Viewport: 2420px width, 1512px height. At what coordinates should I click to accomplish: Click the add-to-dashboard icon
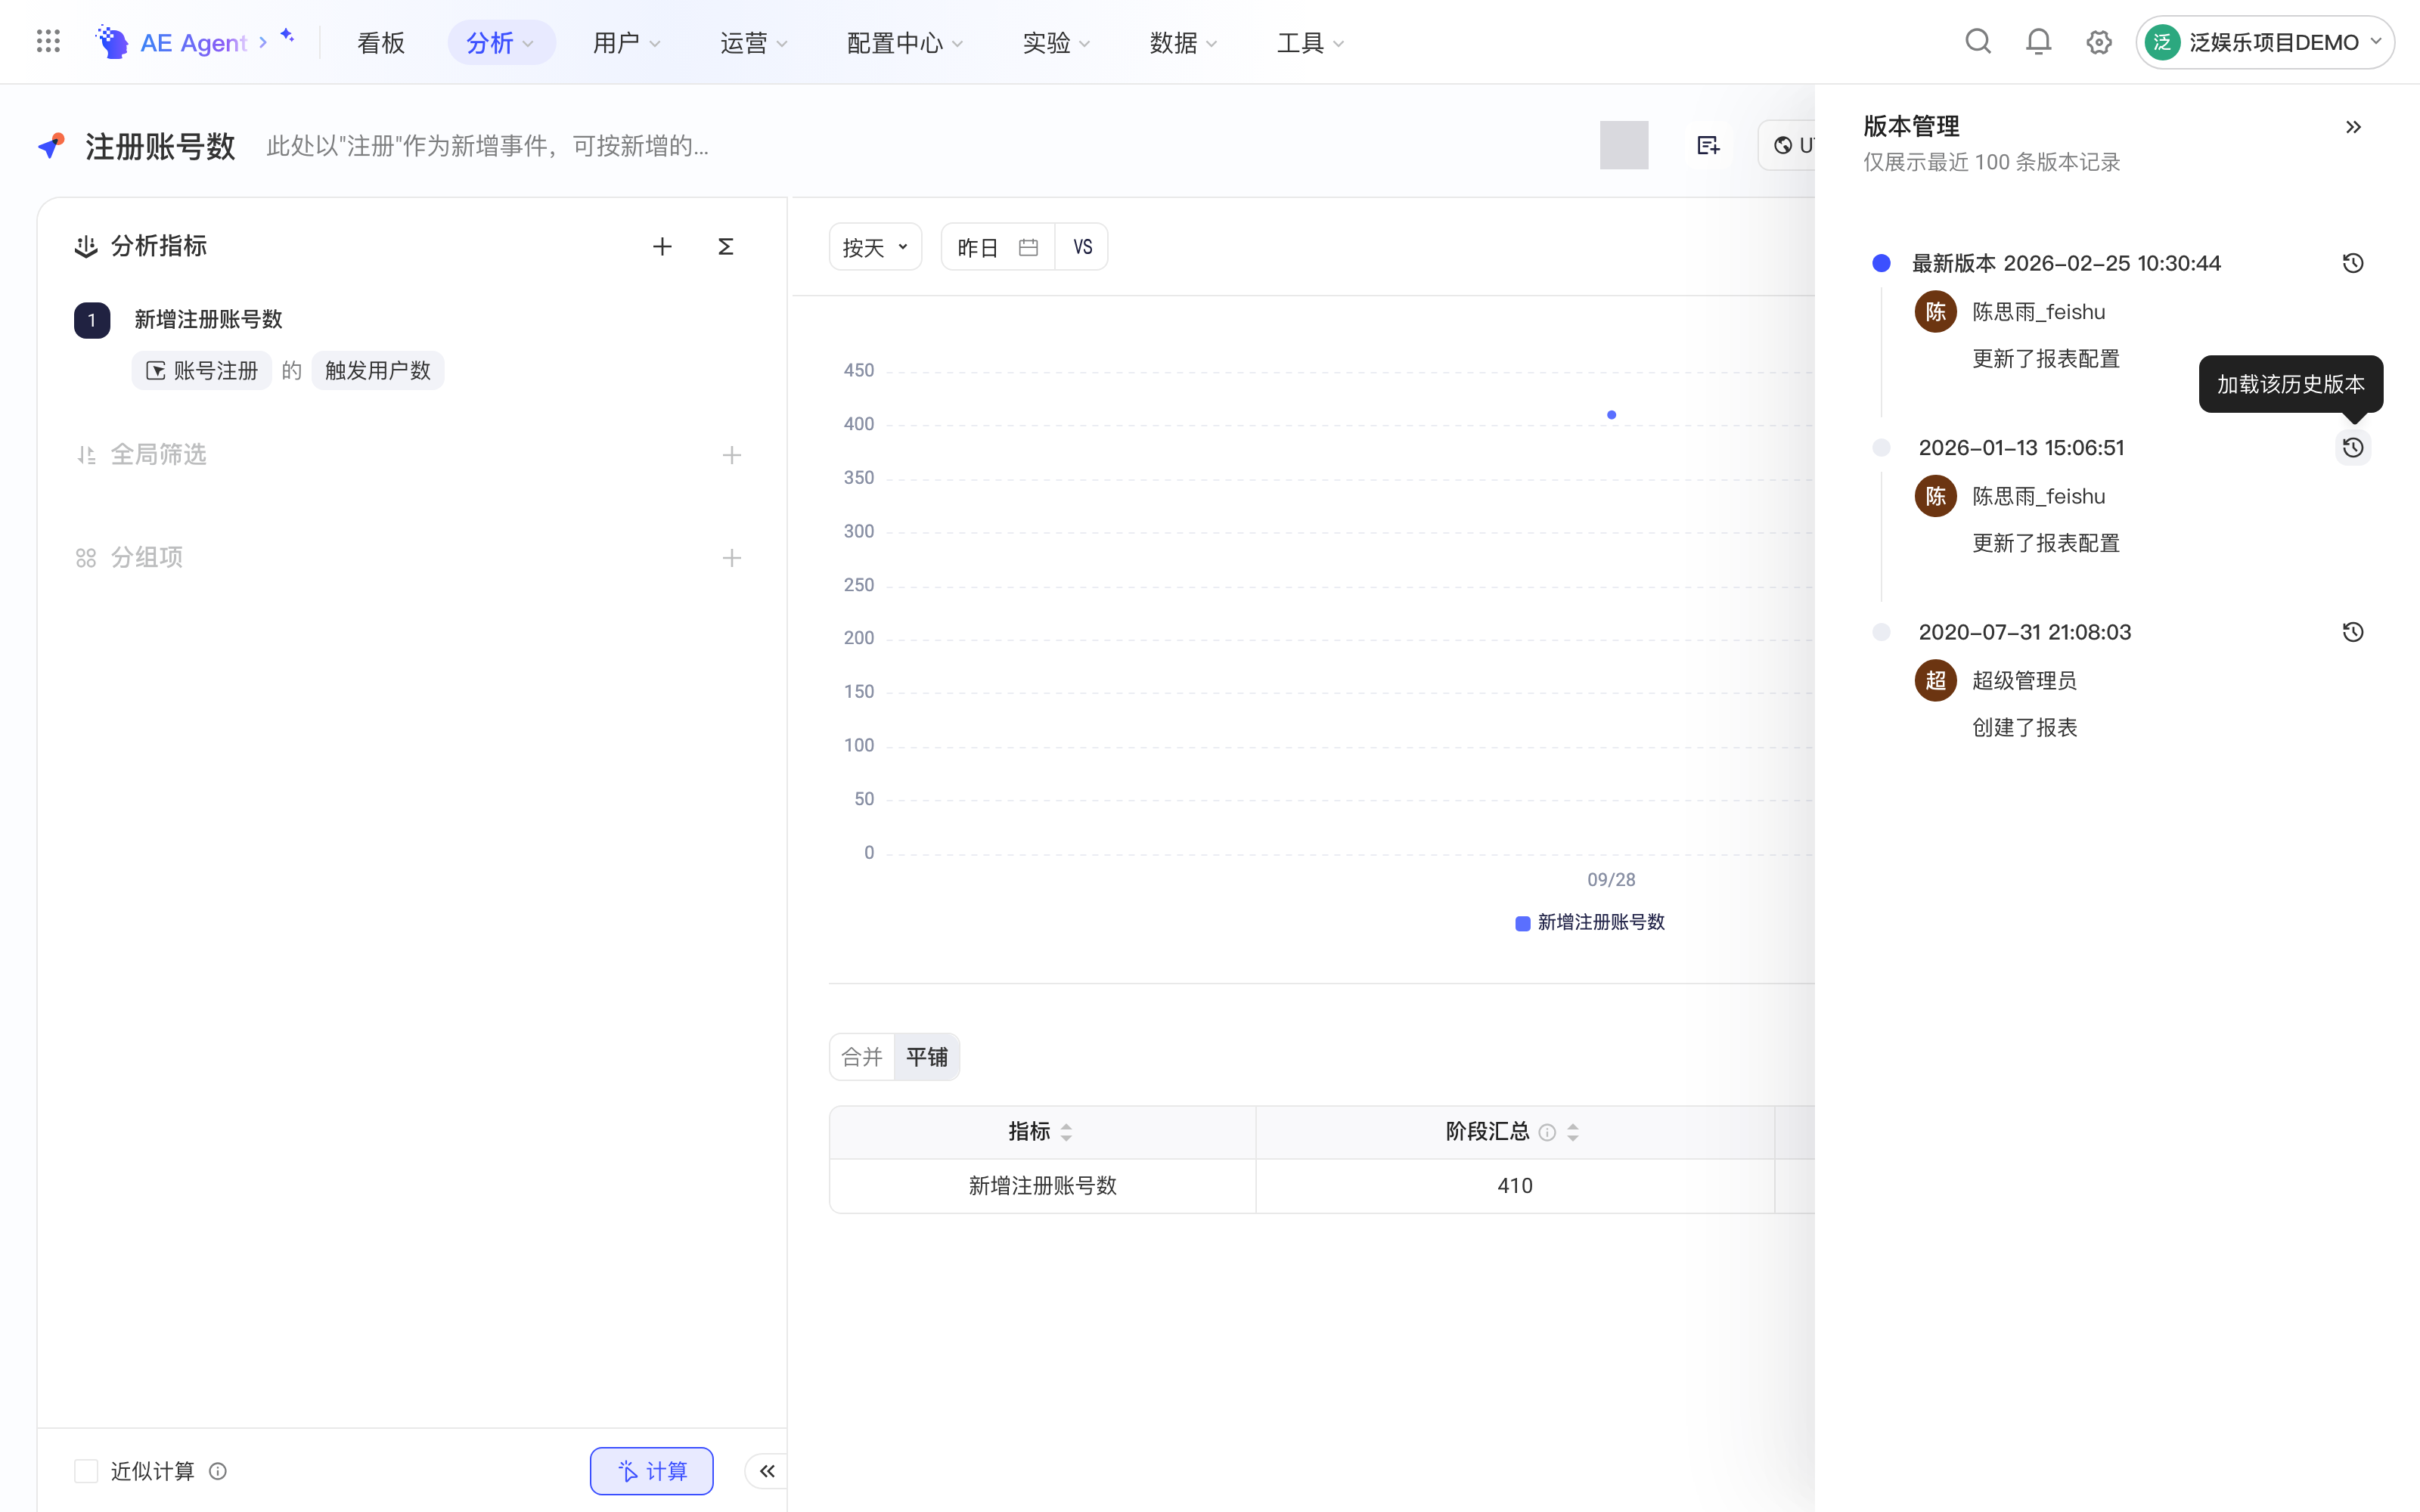pyautogui.click(x=1708, y=146)
